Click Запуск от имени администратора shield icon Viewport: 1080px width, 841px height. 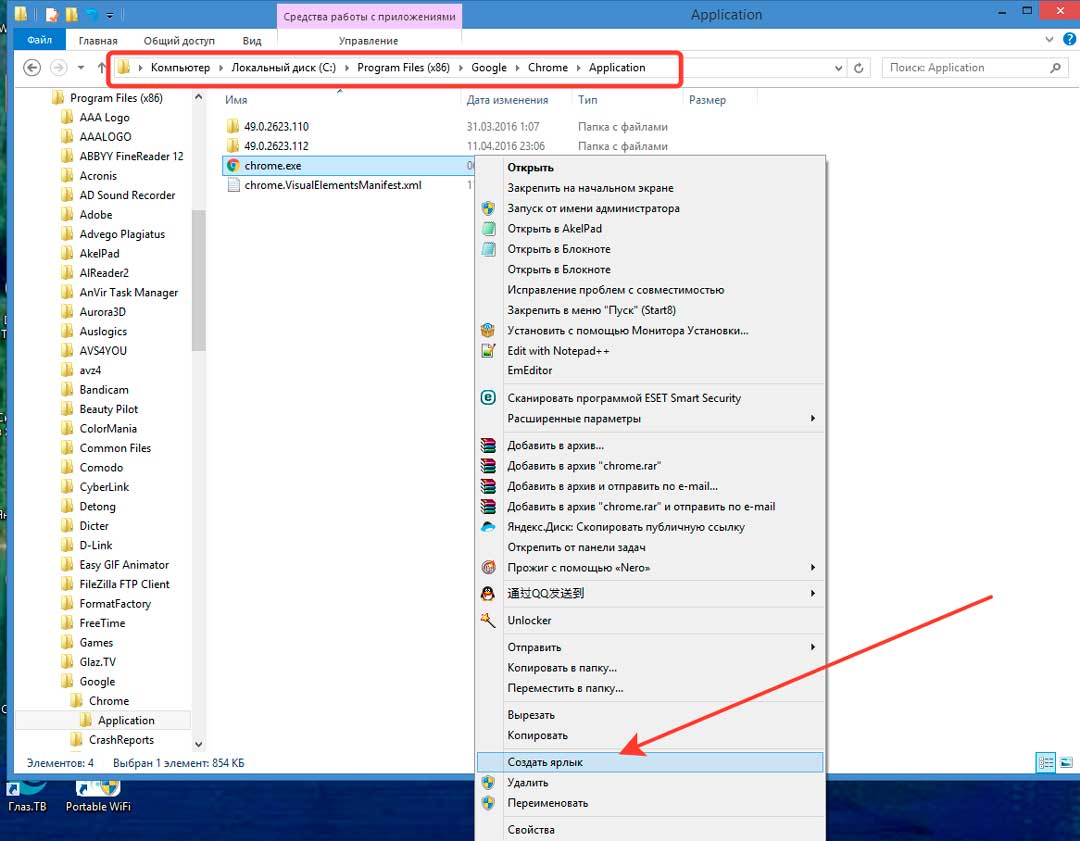tap(488, 208)
